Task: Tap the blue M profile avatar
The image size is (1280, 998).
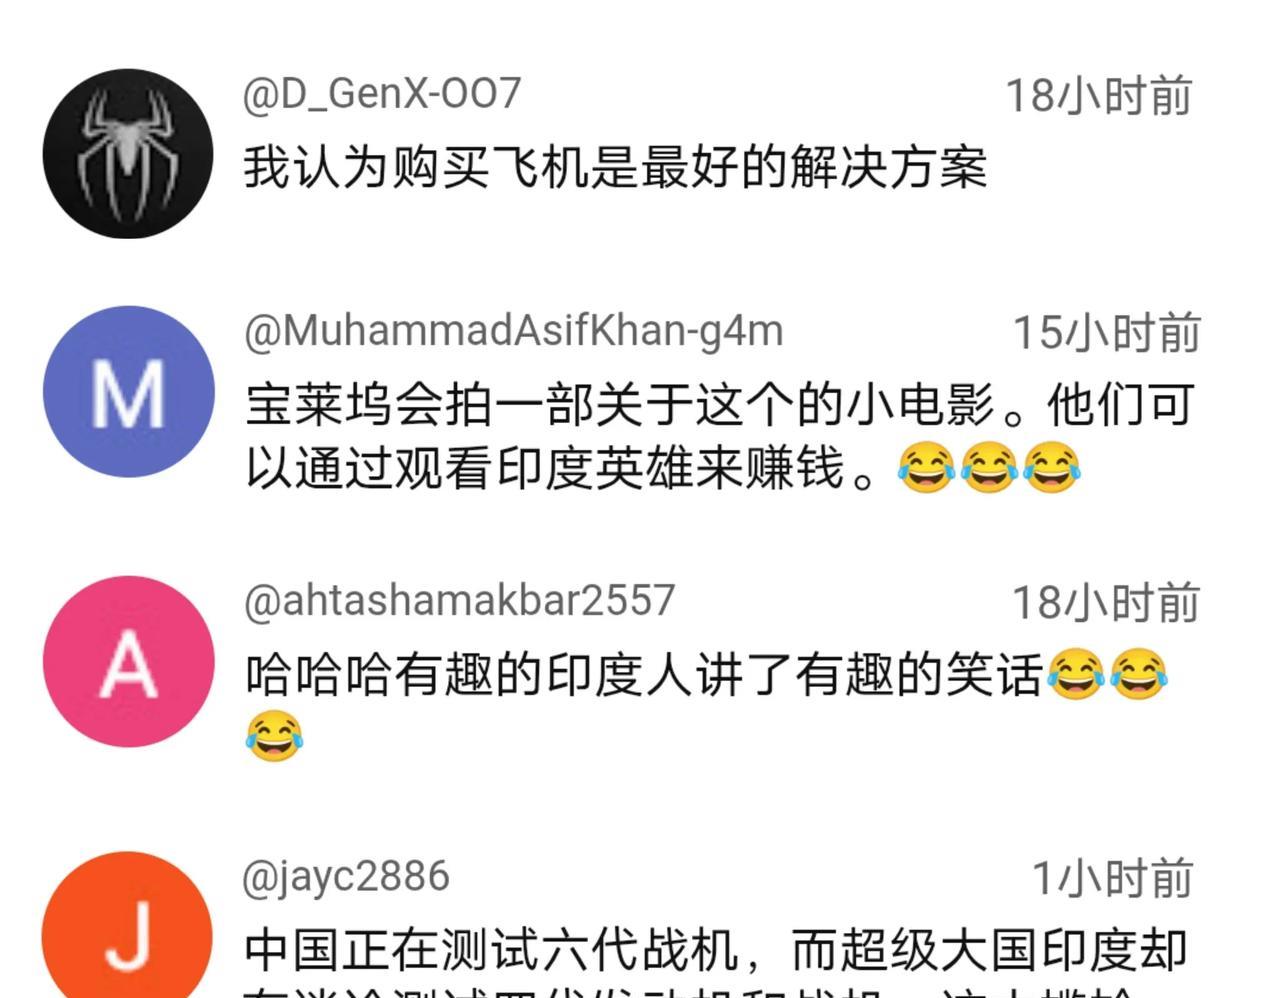Action: point(128,391)
